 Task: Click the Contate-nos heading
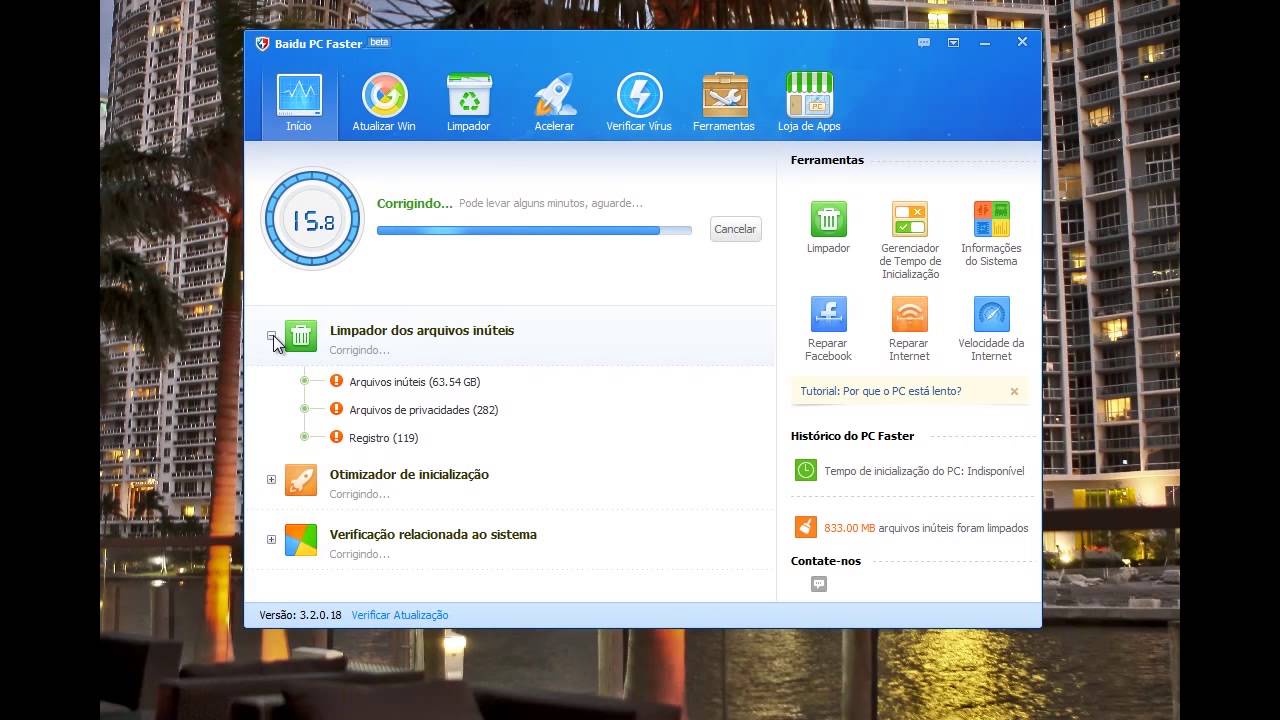coord(826,561)
